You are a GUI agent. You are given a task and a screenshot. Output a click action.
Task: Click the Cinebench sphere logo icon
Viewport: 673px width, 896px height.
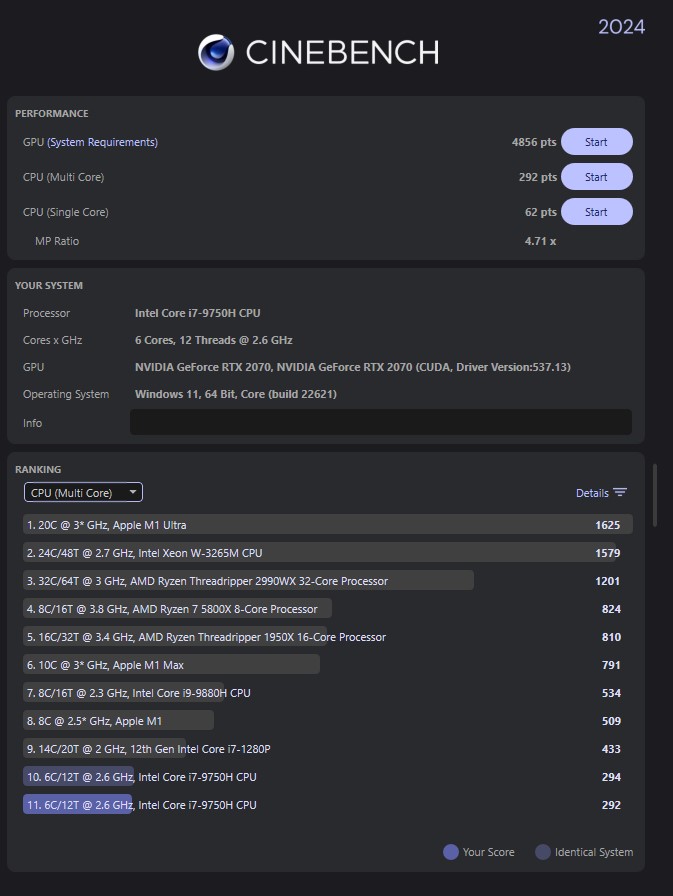(x=216, y=52)
